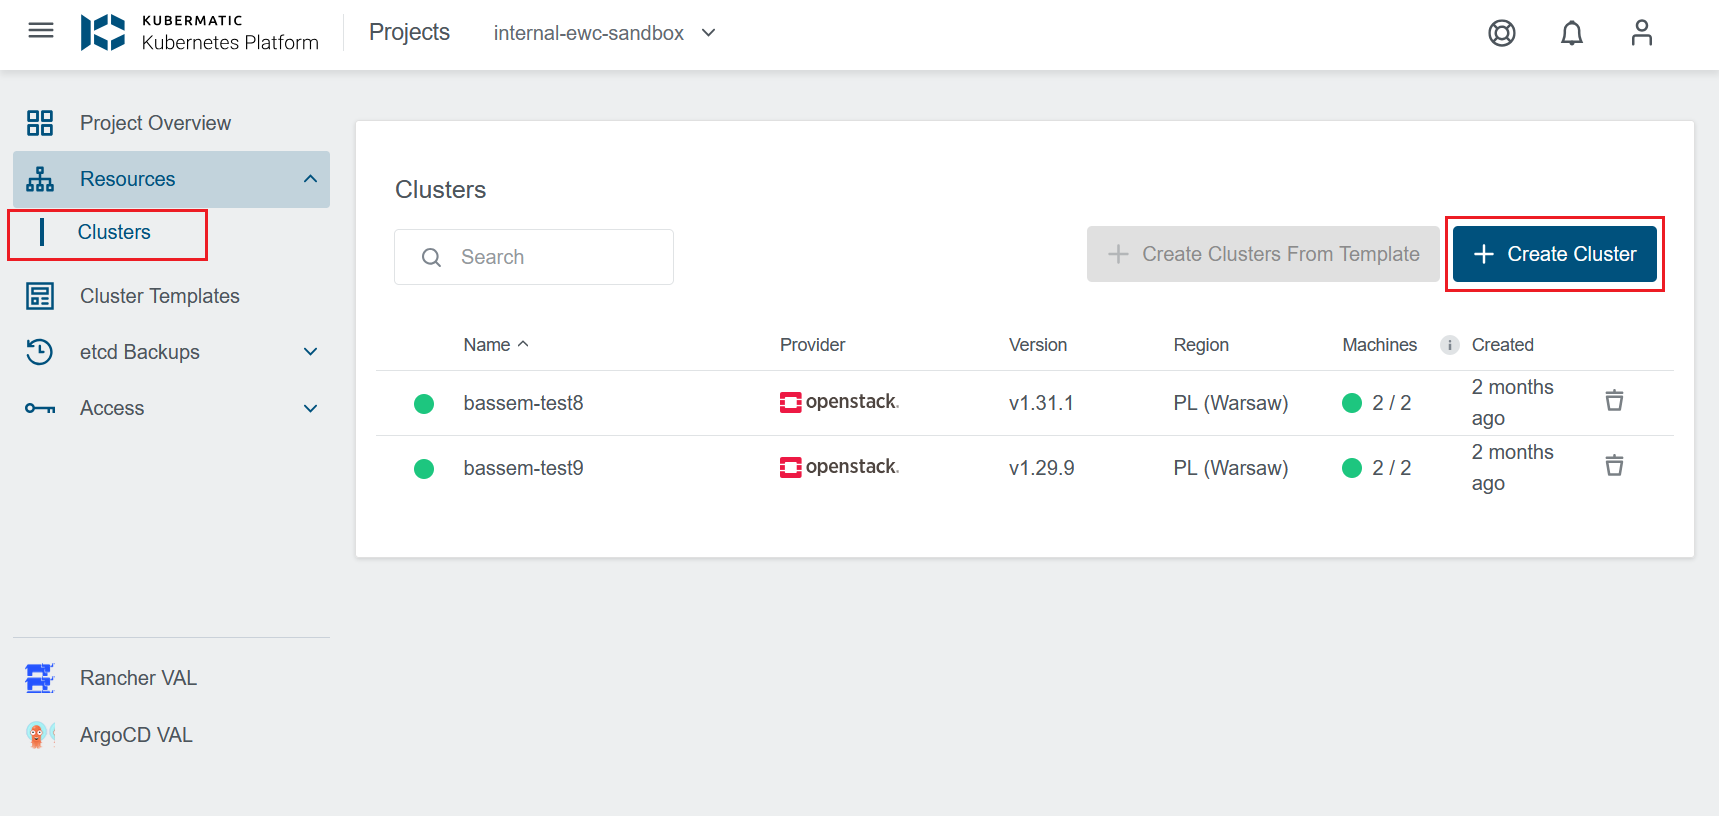Screen dimensions: 1719x816
Task: Open the notifications bell
Action: (1572, 33)
